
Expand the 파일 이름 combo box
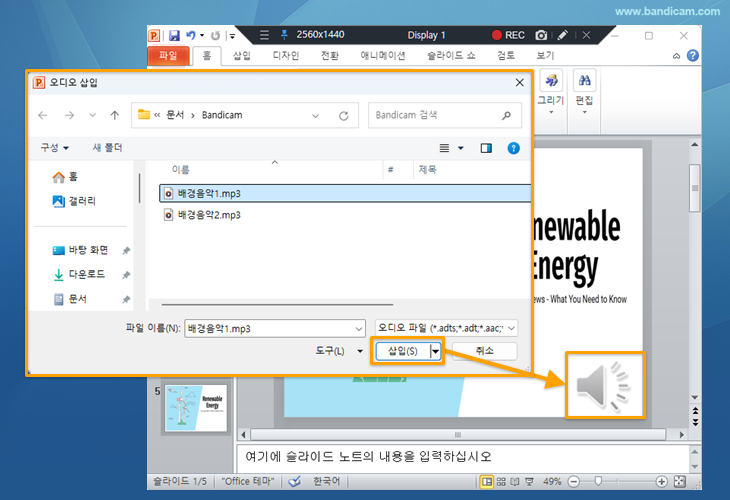359,329
